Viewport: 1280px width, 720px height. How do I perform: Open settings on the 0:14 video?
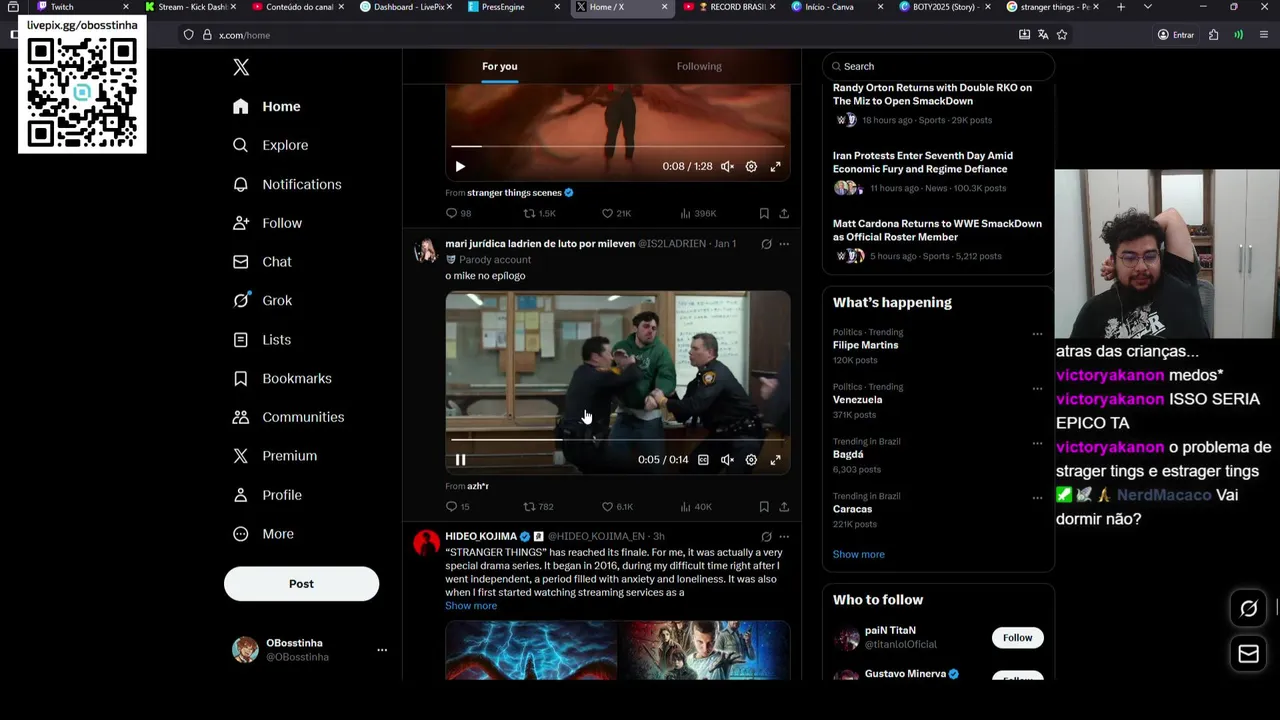pyautogui.click(x=751, y=460)
